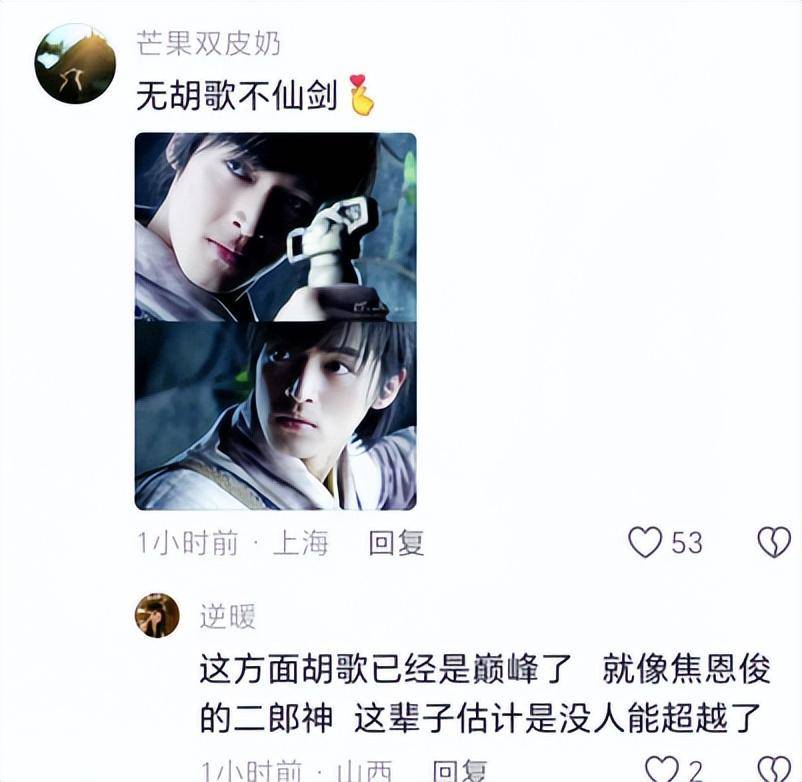Tap the like count 2 on the reply
Screen dimensions: 802x782
[x=695, y=770]
